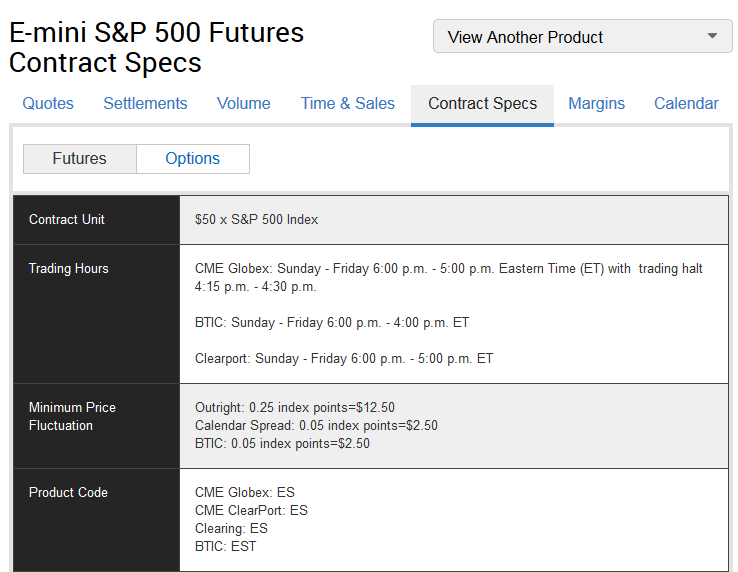Click the Calendar Spread 0.05 index points line

coord(316,426)
